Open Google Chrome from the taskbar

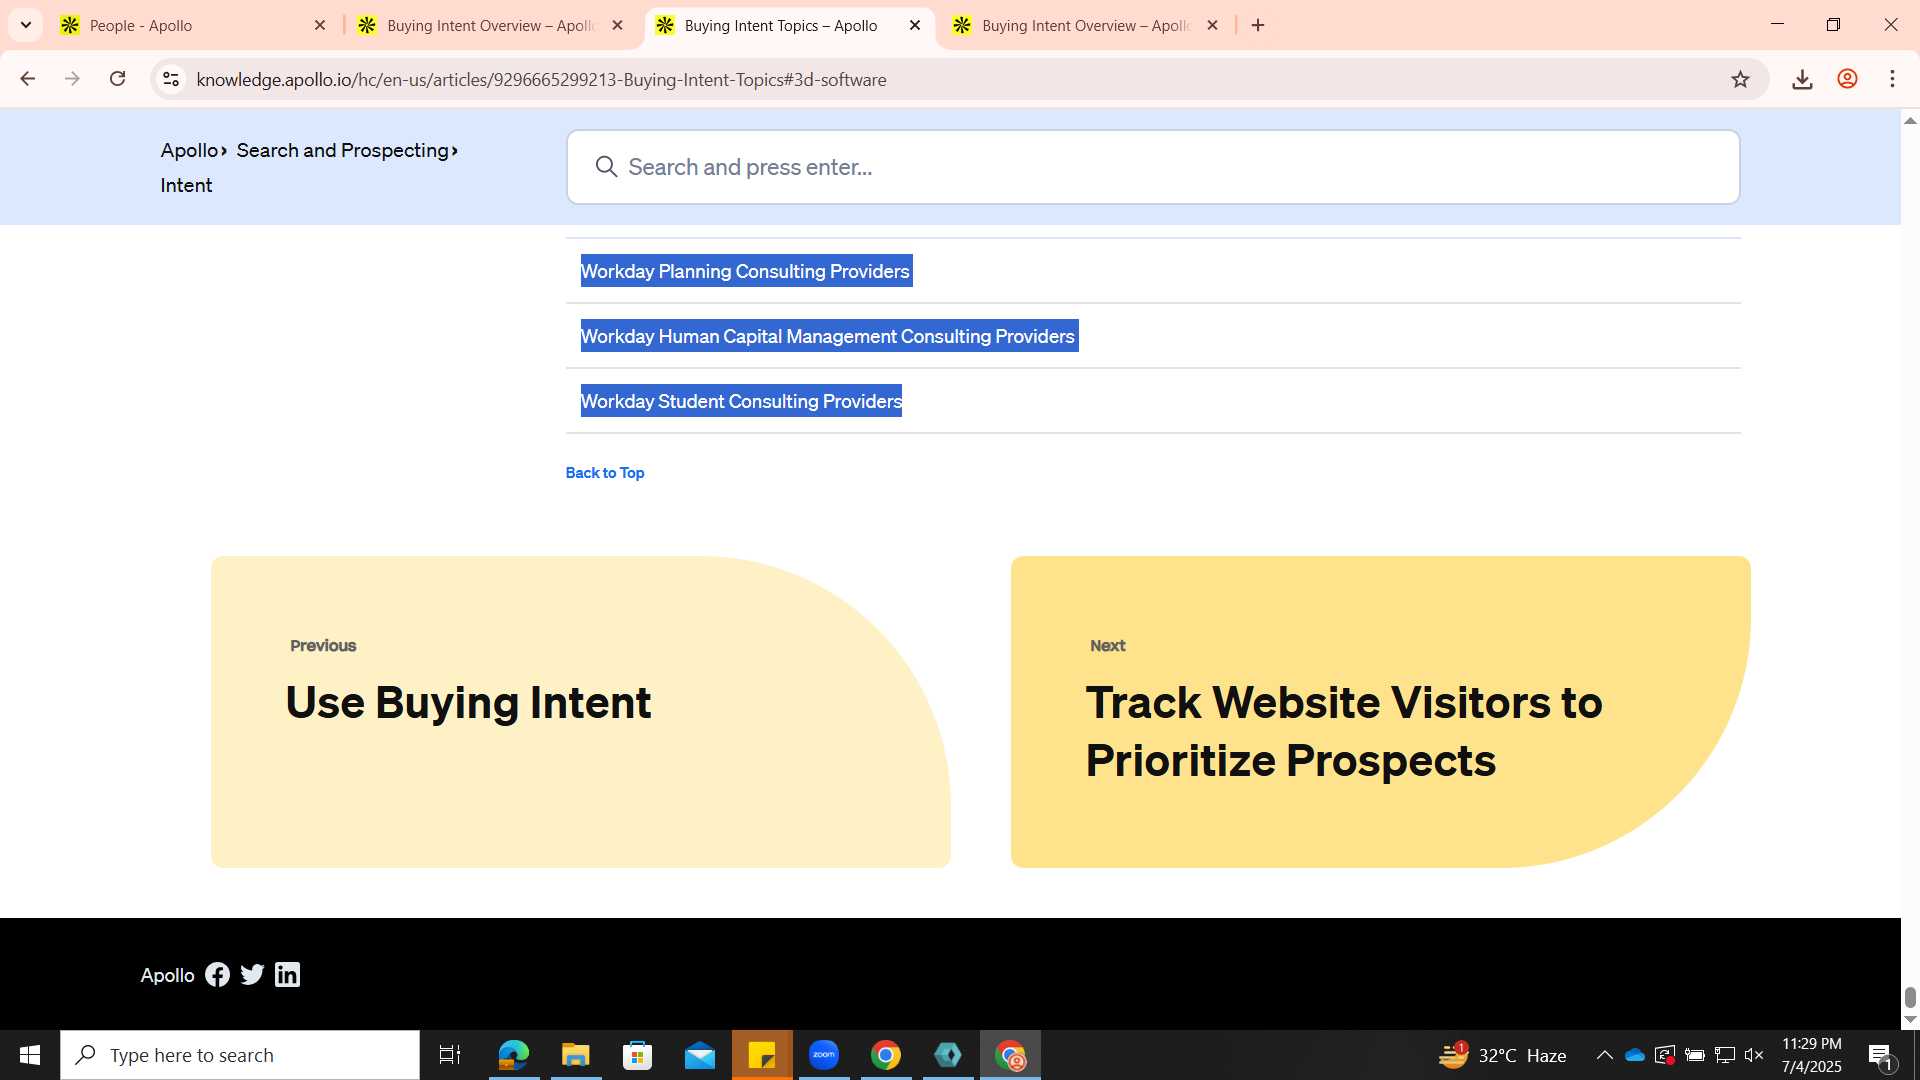click(x=886, y=1055)
